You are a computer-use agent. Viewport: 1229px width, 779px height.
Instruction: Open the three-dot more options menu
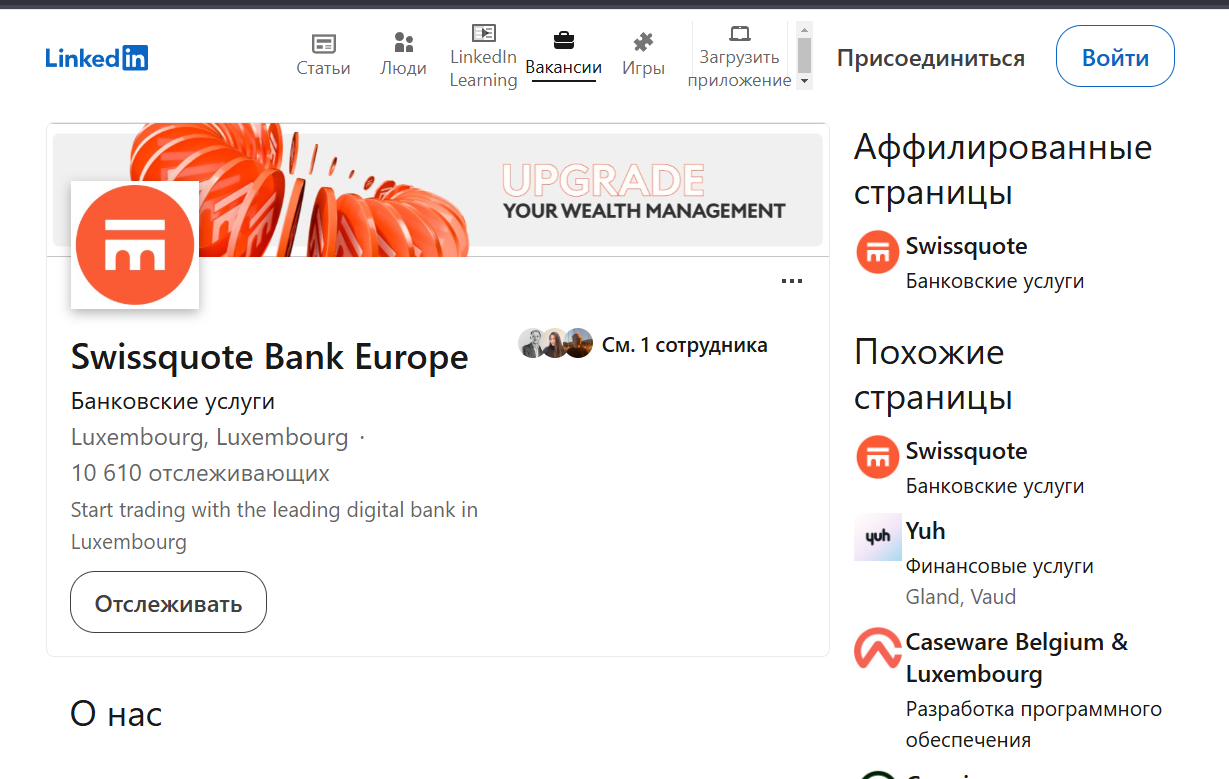pos(792,281)
